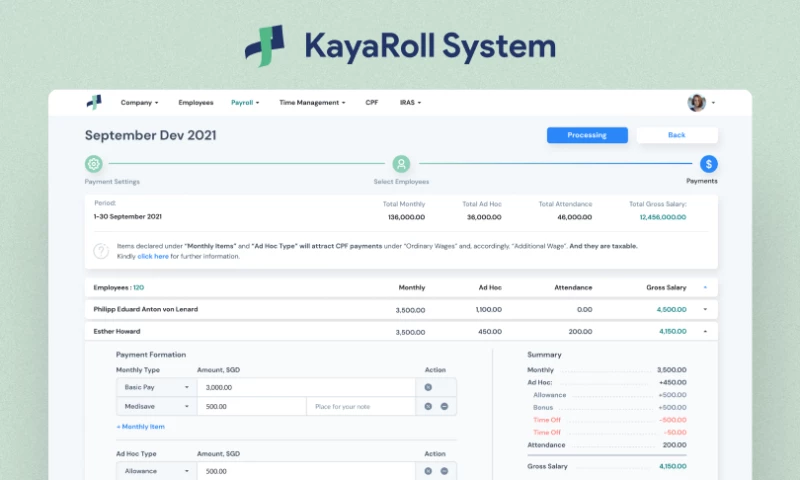
Task: Click the Total Attendance value 46,000.00
Action: [574, 217]
